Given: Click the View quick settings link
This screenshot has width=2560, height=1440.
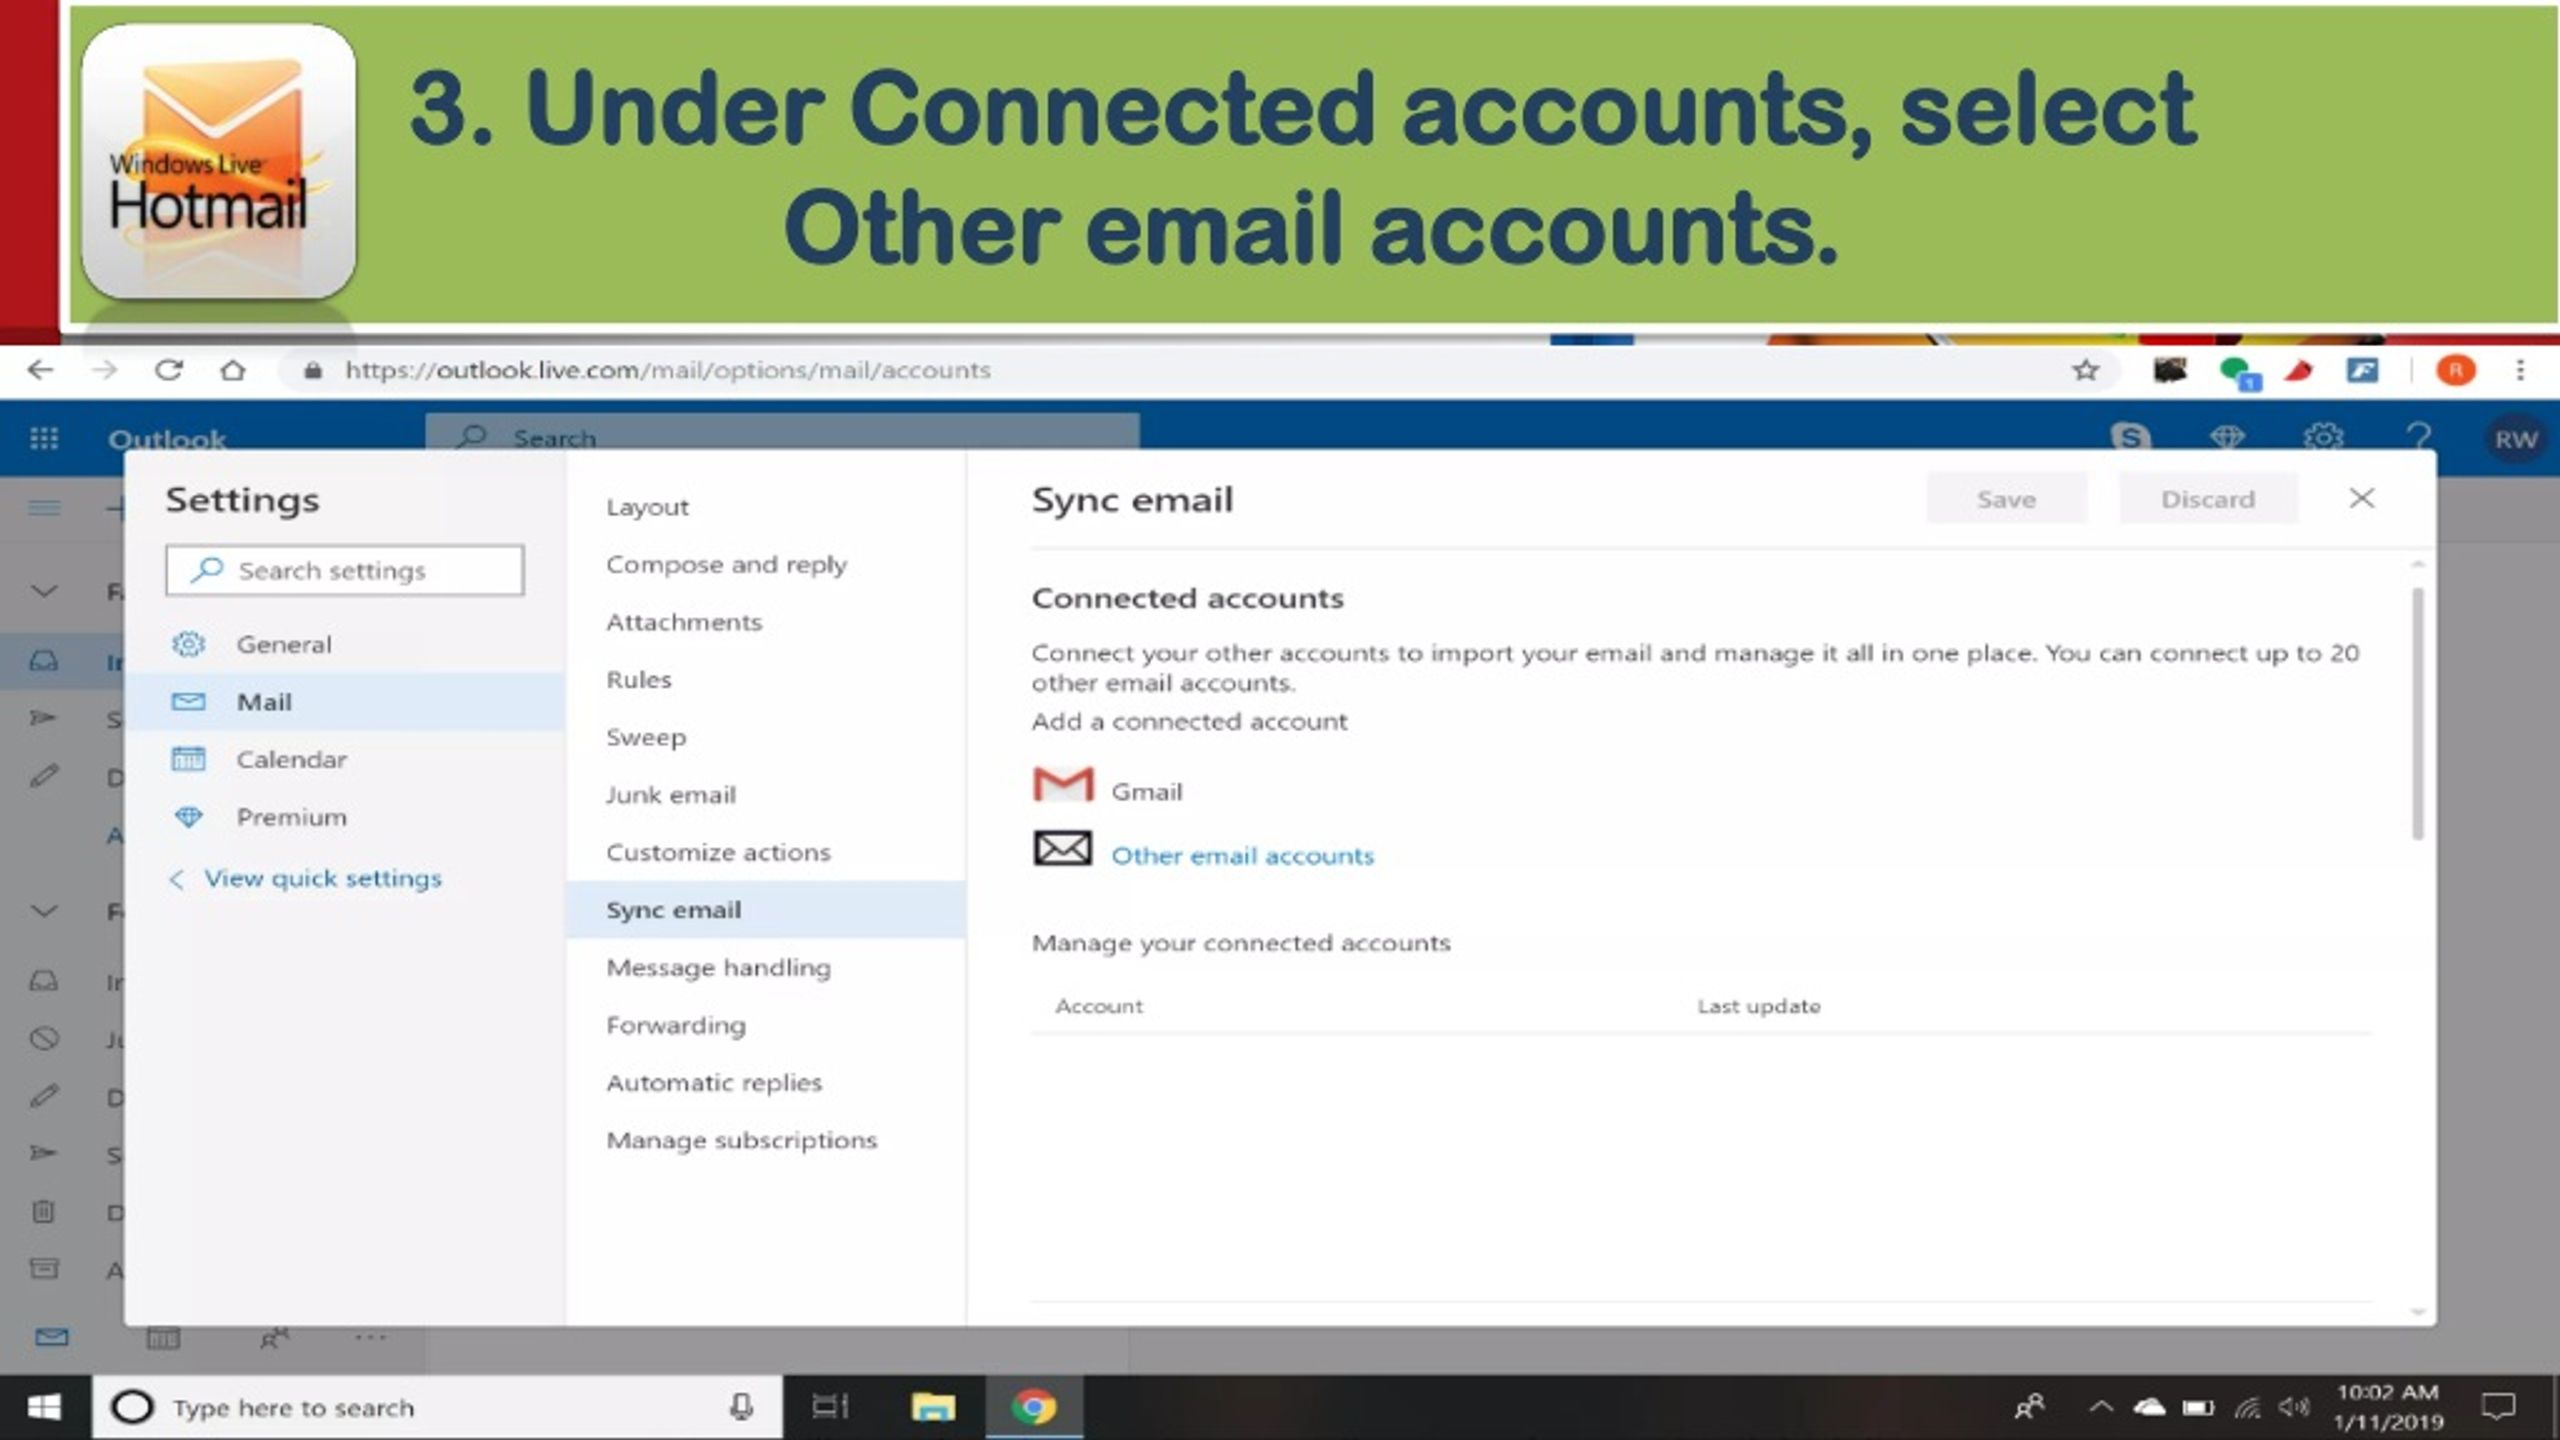Looking at the screenshot, I should [323, 878].
